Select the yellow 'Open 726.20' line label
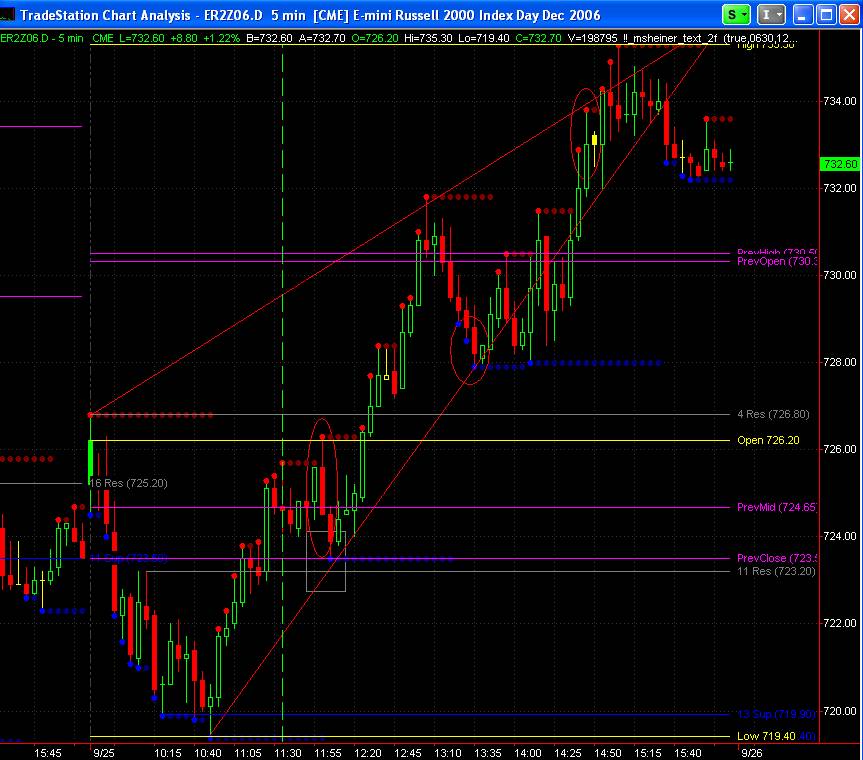This screenshot has width=863, height=760. (768, 440)
